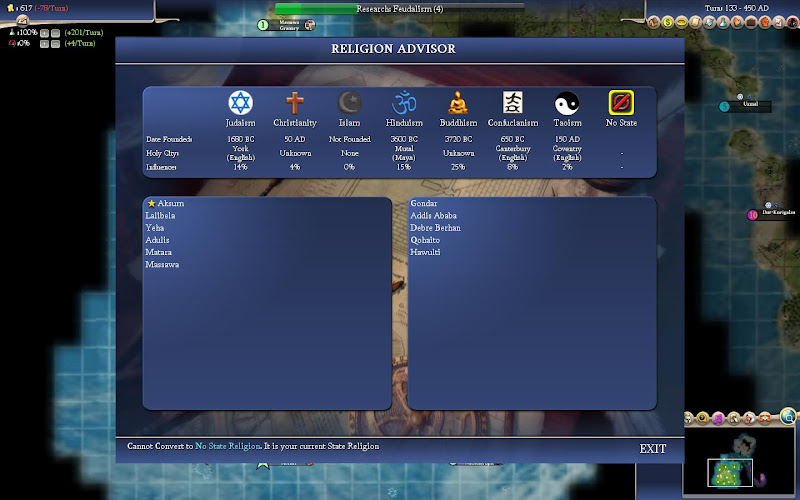The width and height of the screenshot is (800, 500).
Task: Click the Religion Advisor praying hands icon
Action: (x=738, y=22)
